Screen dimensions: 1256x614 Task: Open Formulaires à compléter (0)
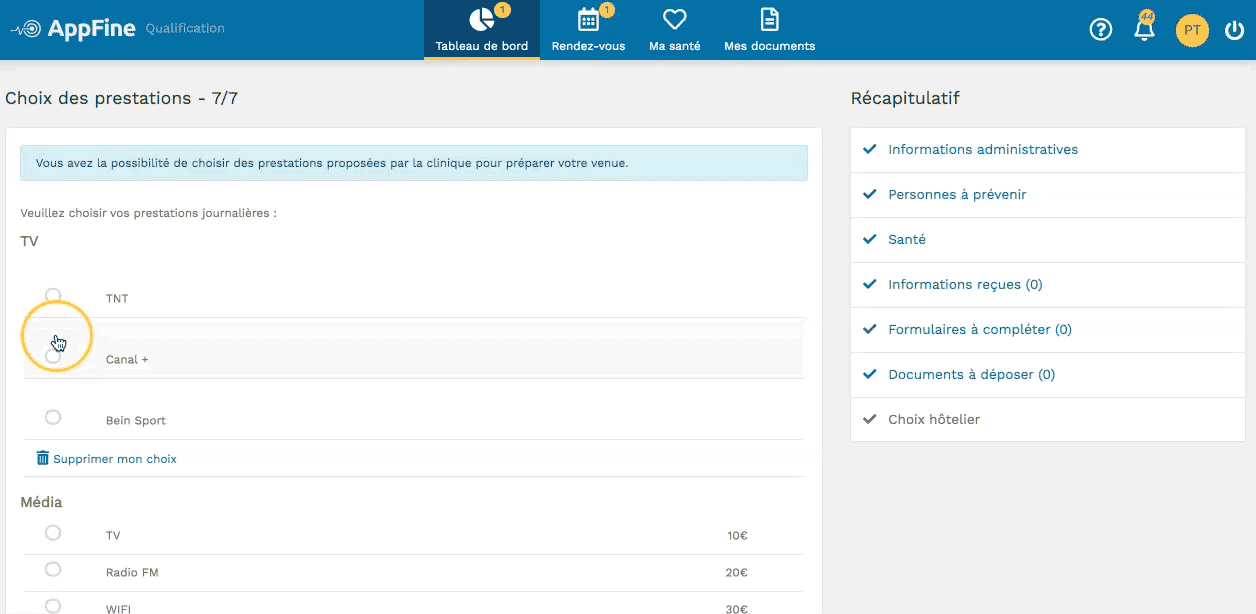tap(979, 330)
